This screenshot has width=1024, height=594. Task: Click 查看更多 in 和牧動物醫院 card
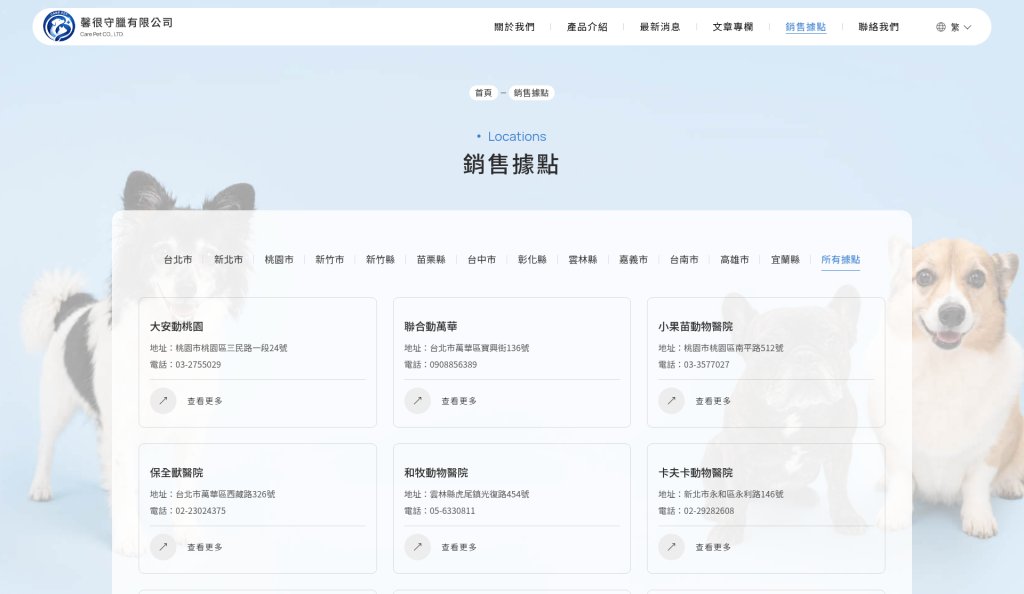click(x=459, y=547)
